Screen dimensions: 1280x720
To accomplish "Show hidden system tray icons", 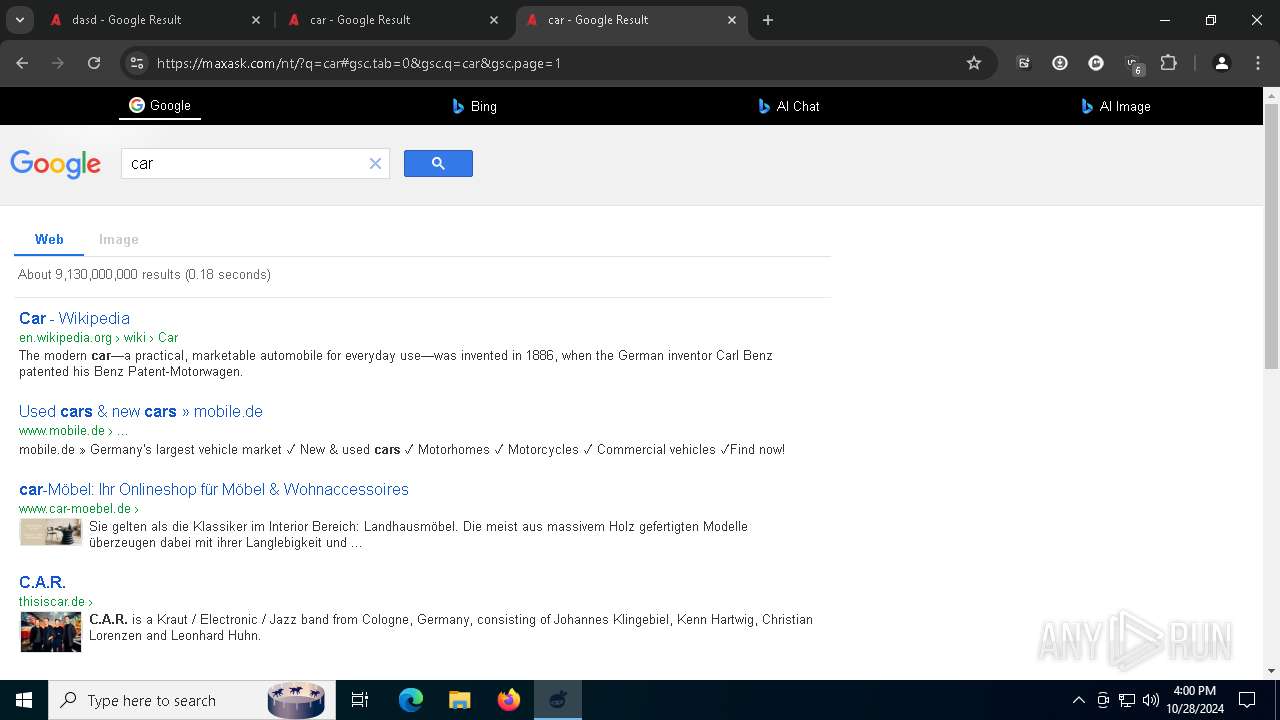I will 1078,700.
